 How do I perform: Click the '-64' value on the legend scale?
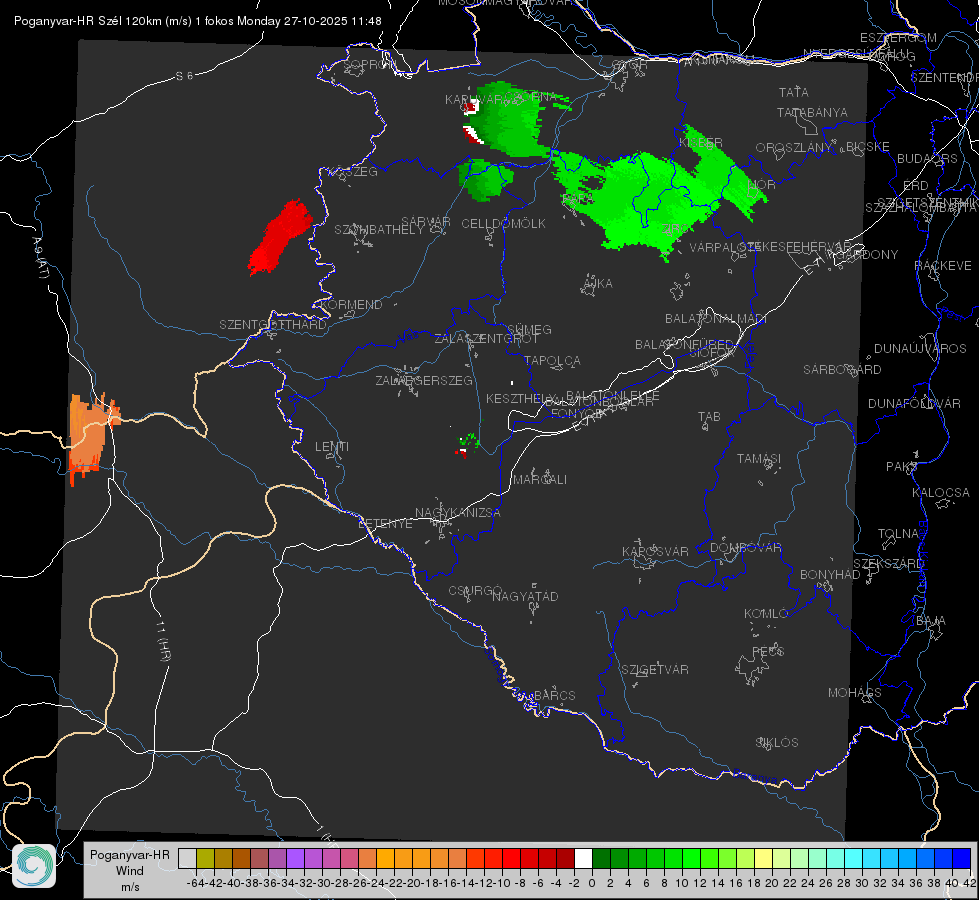[x=196, y=883]
